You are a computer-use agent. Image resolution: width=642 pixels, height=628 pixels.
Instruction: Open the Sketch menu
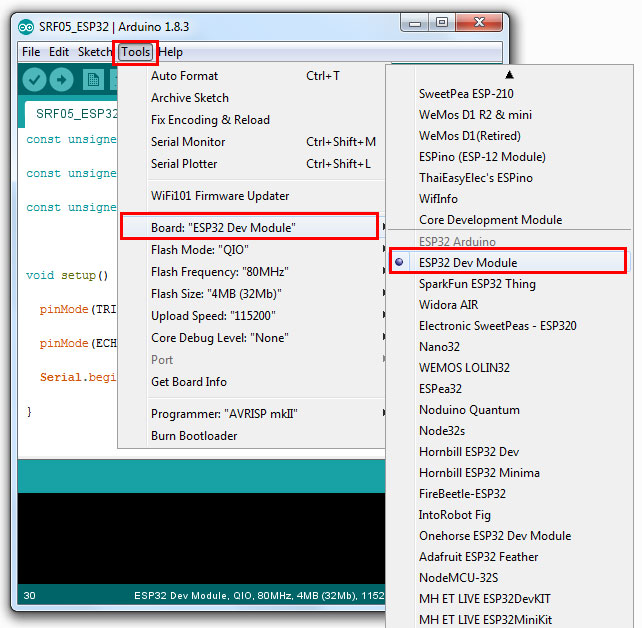pyautogui.click(x=95, y=52)
